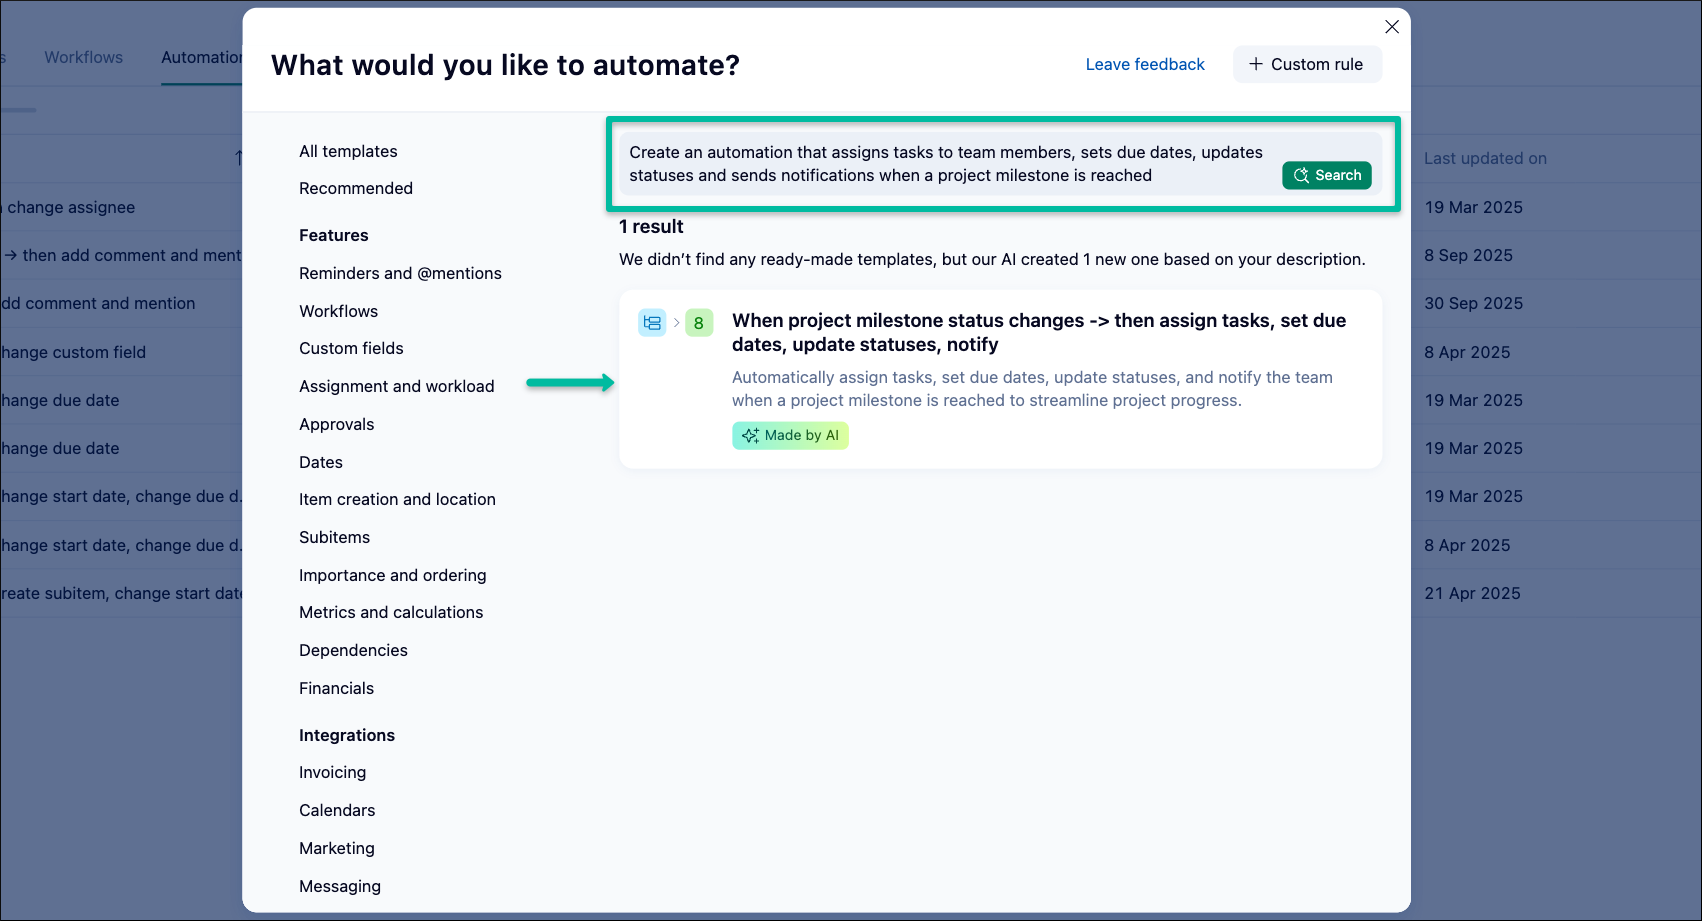This screenshot has width=1702, height=921.
Task: Open the Leave feedback link
Action: [x=1145, y=65]
